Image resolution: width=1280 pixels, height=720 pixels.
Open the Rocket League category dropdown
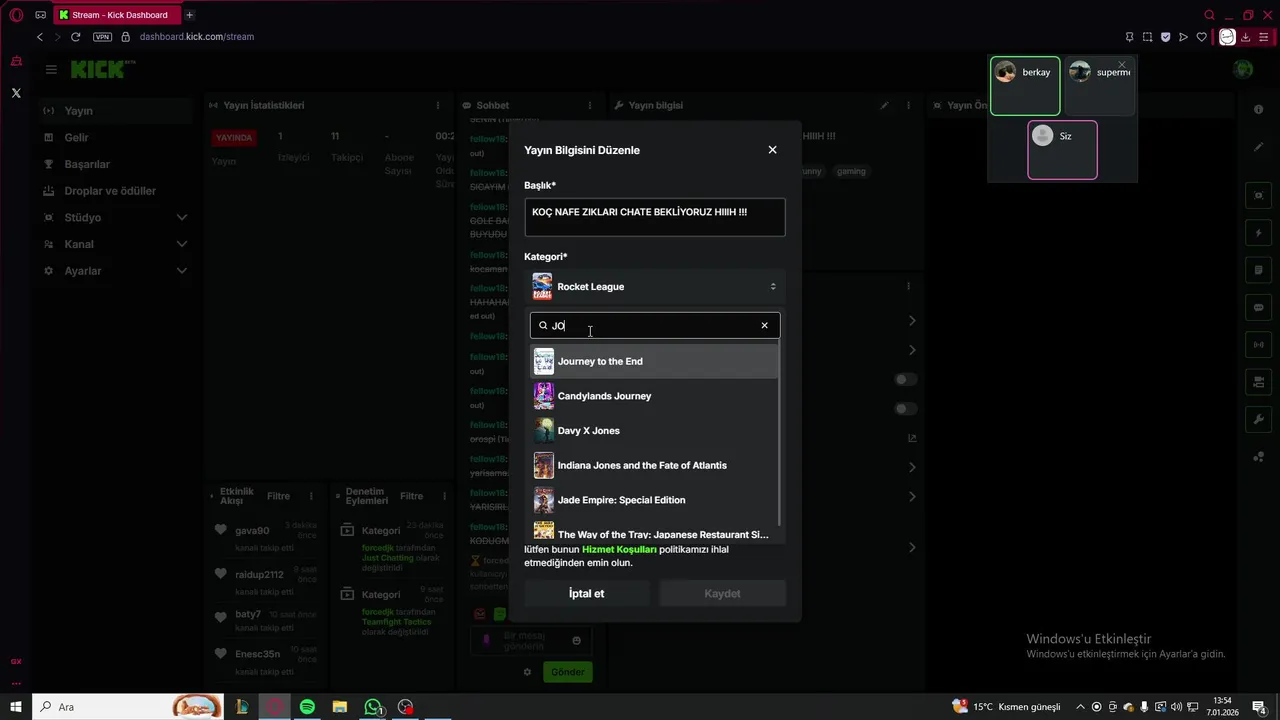coord(654,287)
